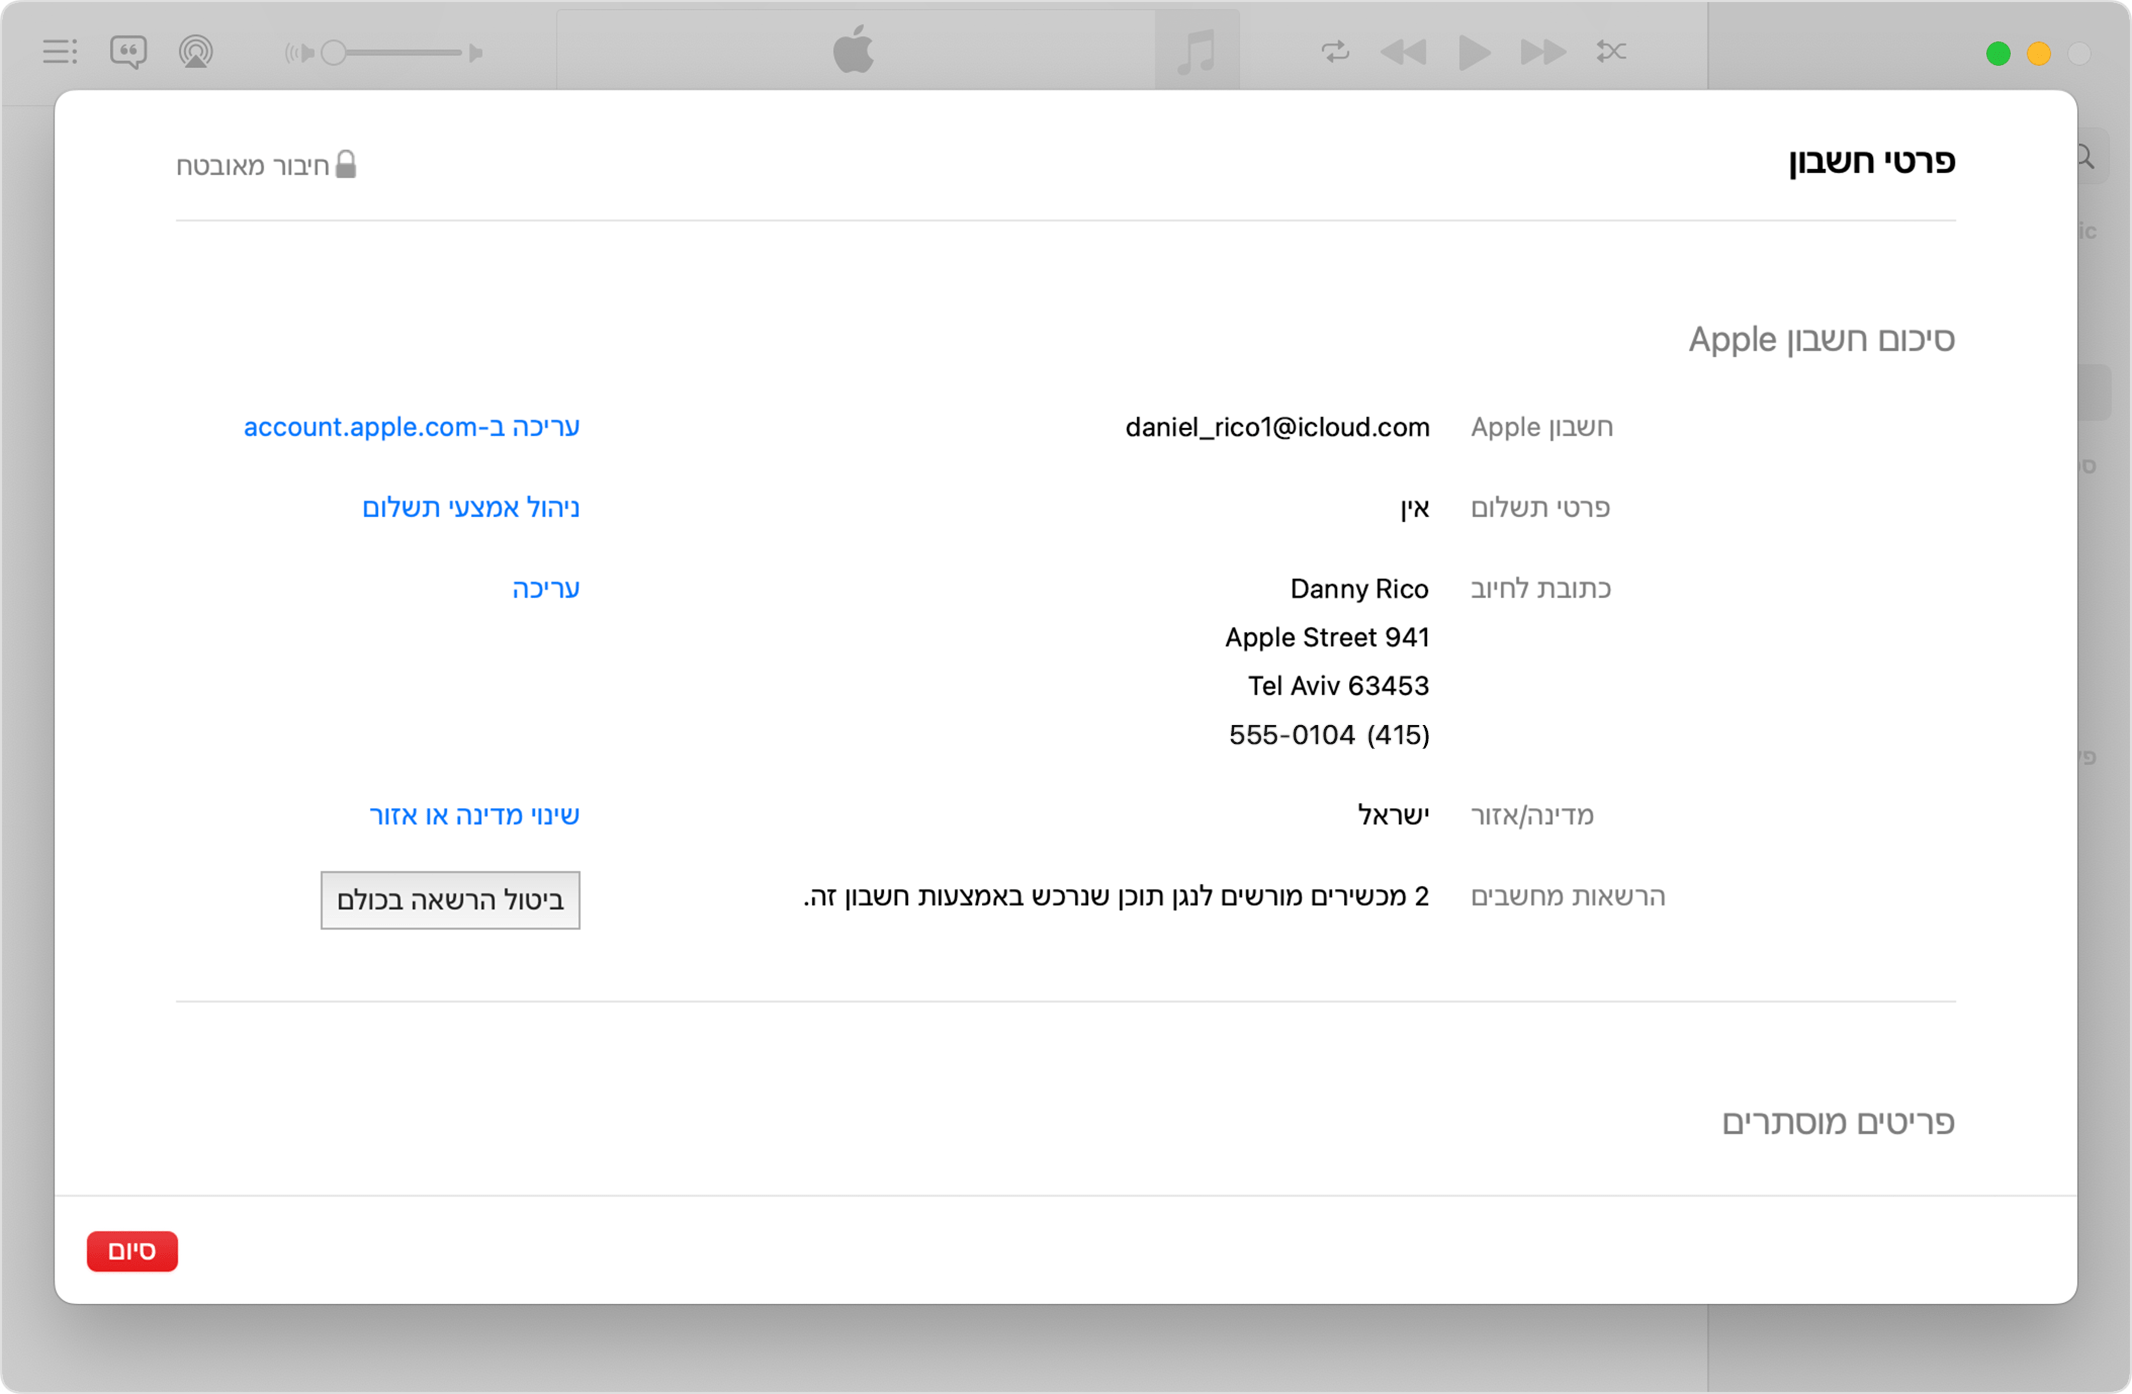The height and width of the screenshot is (1394, 2132).
Task: Click the ביטול הרשאה בכולם button
Action: 450,900
